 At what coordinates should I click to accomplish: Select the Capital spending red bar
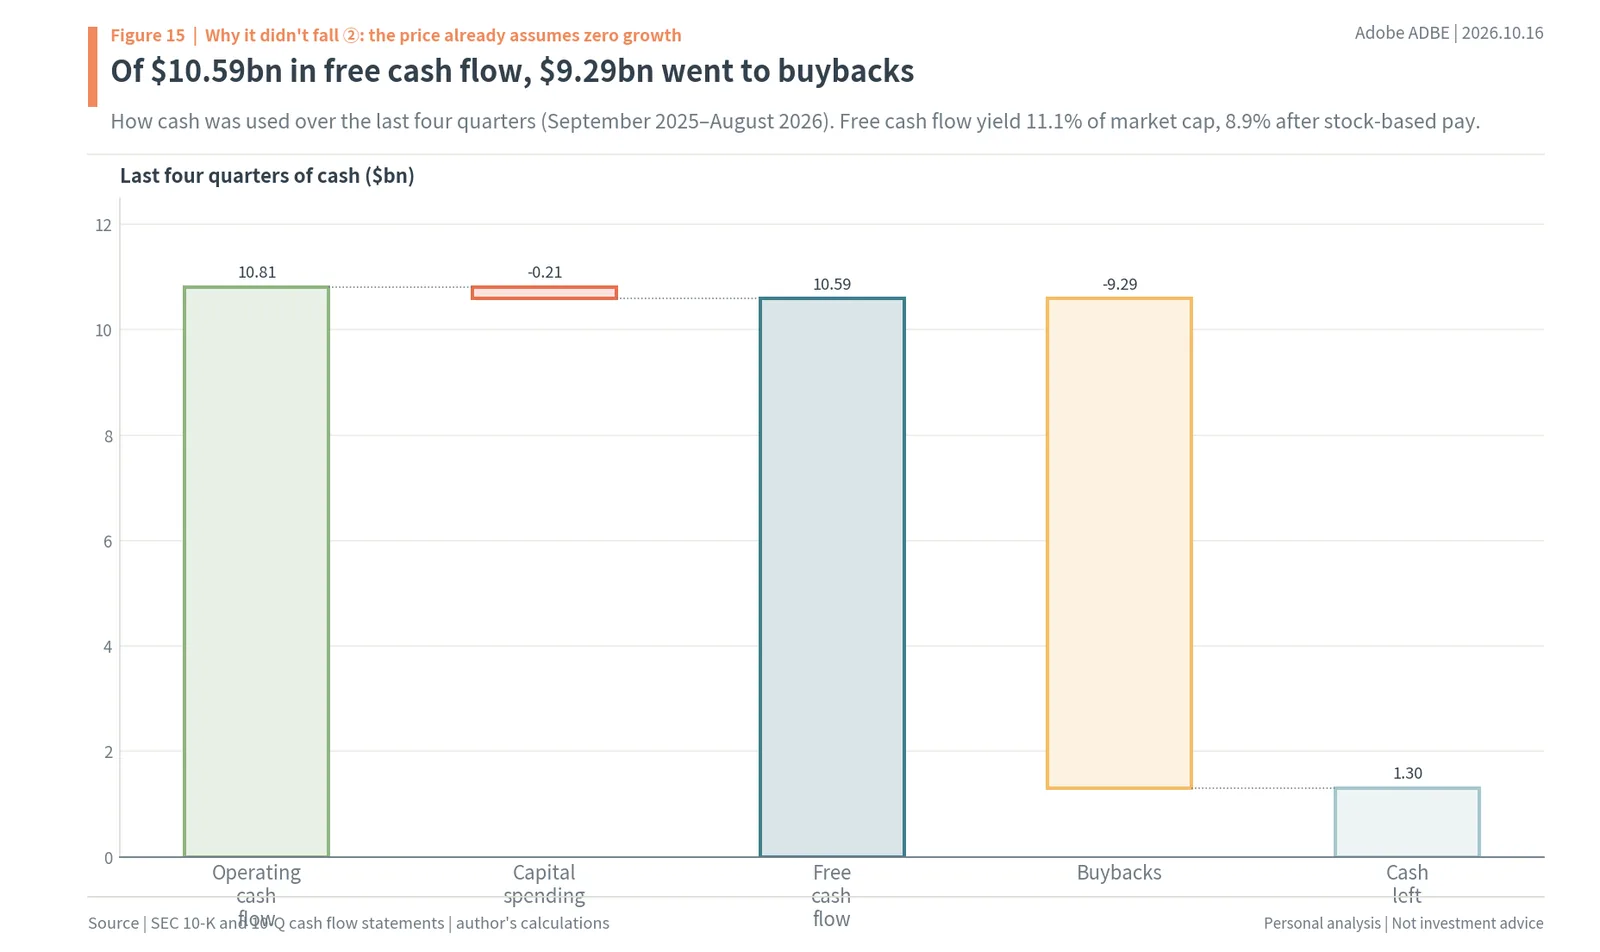pos(544,292)
